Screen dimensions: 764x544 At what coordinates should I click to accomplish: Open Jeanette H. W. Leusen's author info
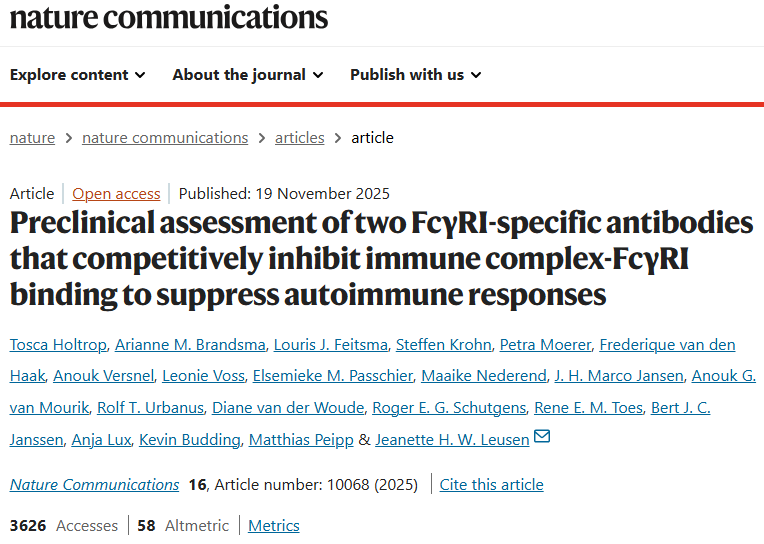(452, 440)
